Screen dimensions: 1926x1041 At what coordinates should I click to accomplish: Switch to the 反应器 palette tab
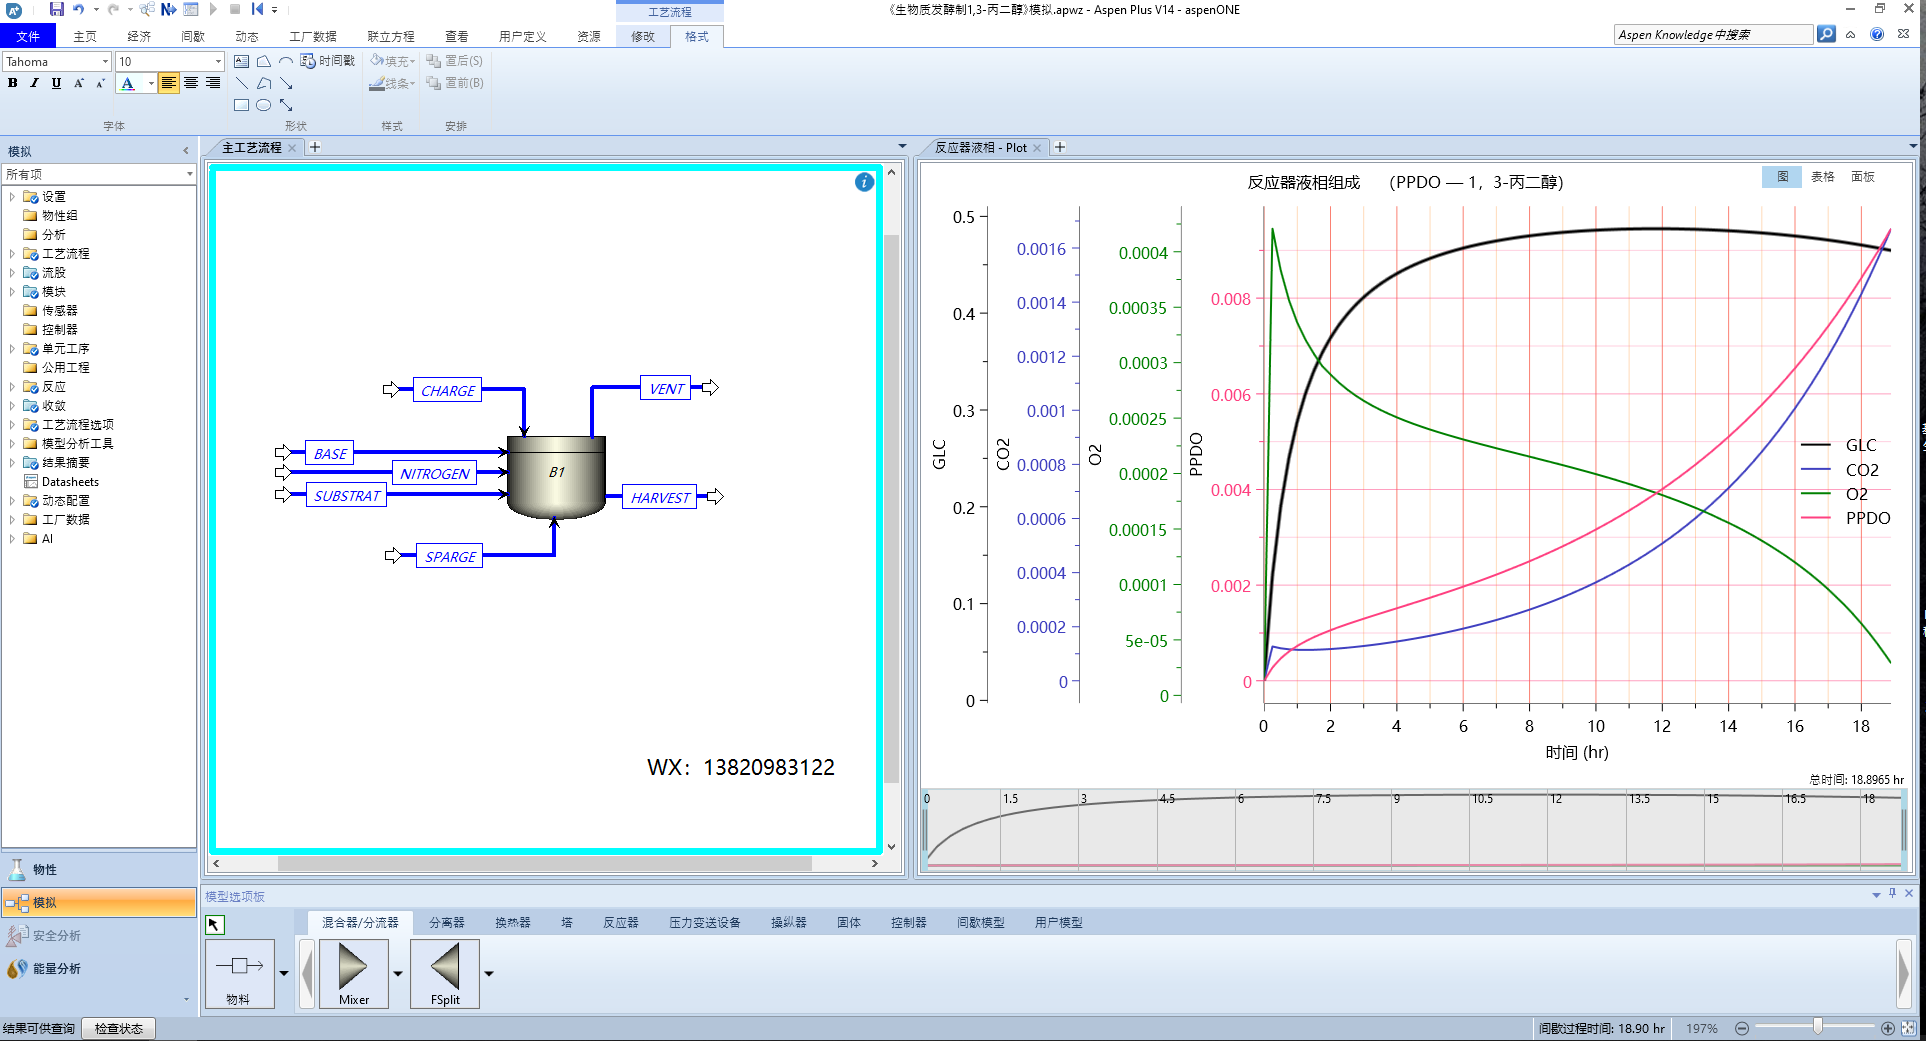(620, 922)
